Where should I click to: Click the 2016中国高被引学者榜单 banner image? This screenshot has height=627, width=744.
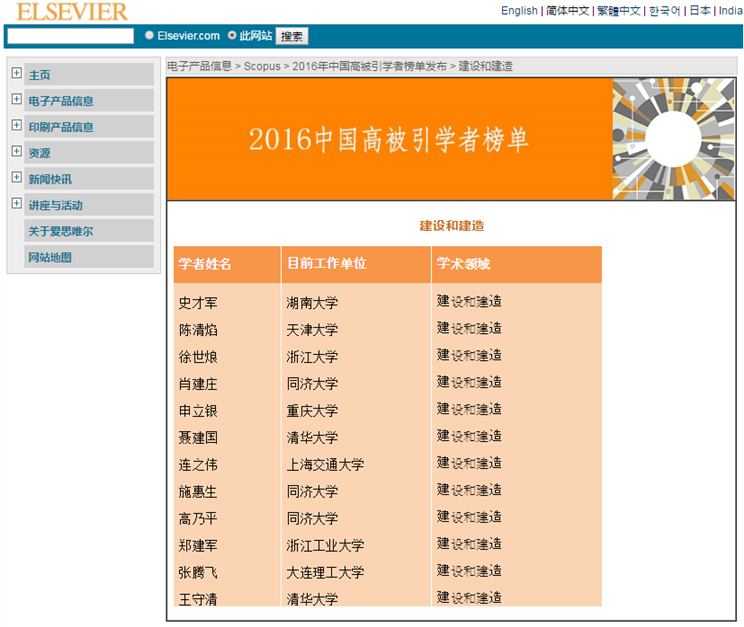click(451, 139)
